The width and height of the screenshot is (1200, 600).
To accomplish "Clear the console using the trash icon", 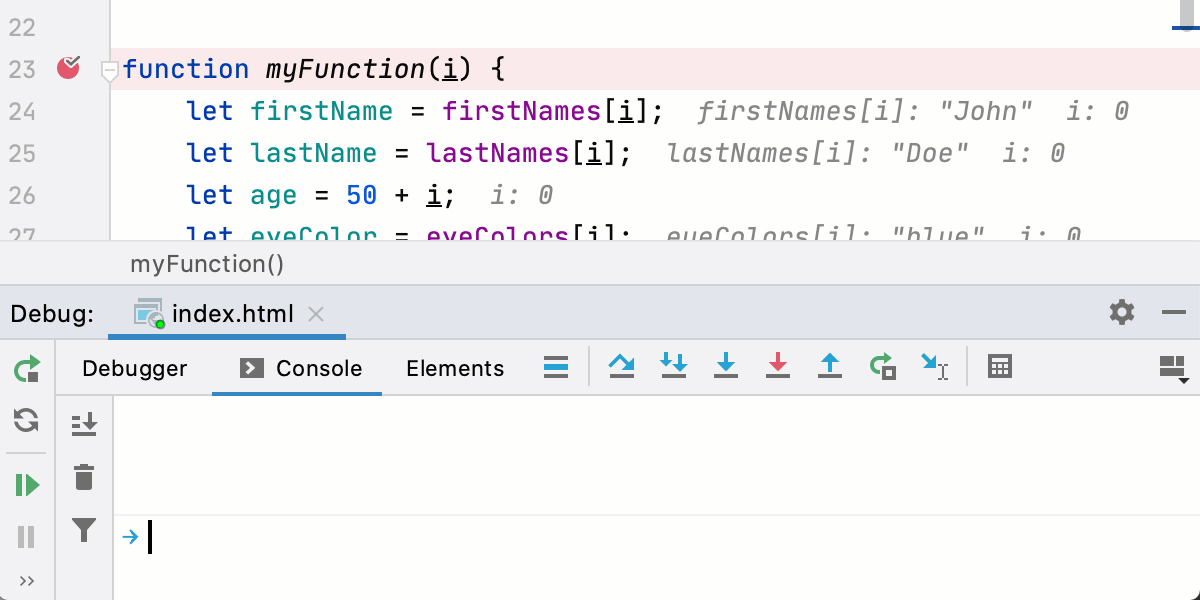I will 85,480.
